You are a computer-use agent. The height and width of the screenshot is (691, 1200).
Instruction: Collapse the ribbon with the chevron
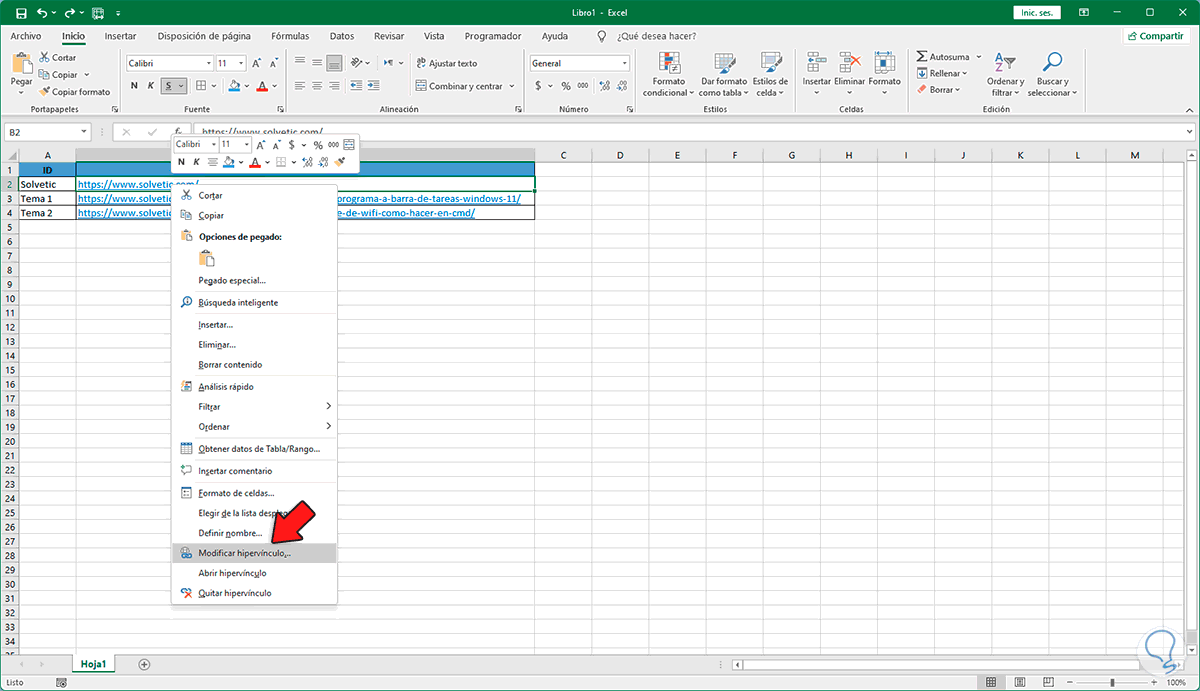click(x=1188, y=108)
